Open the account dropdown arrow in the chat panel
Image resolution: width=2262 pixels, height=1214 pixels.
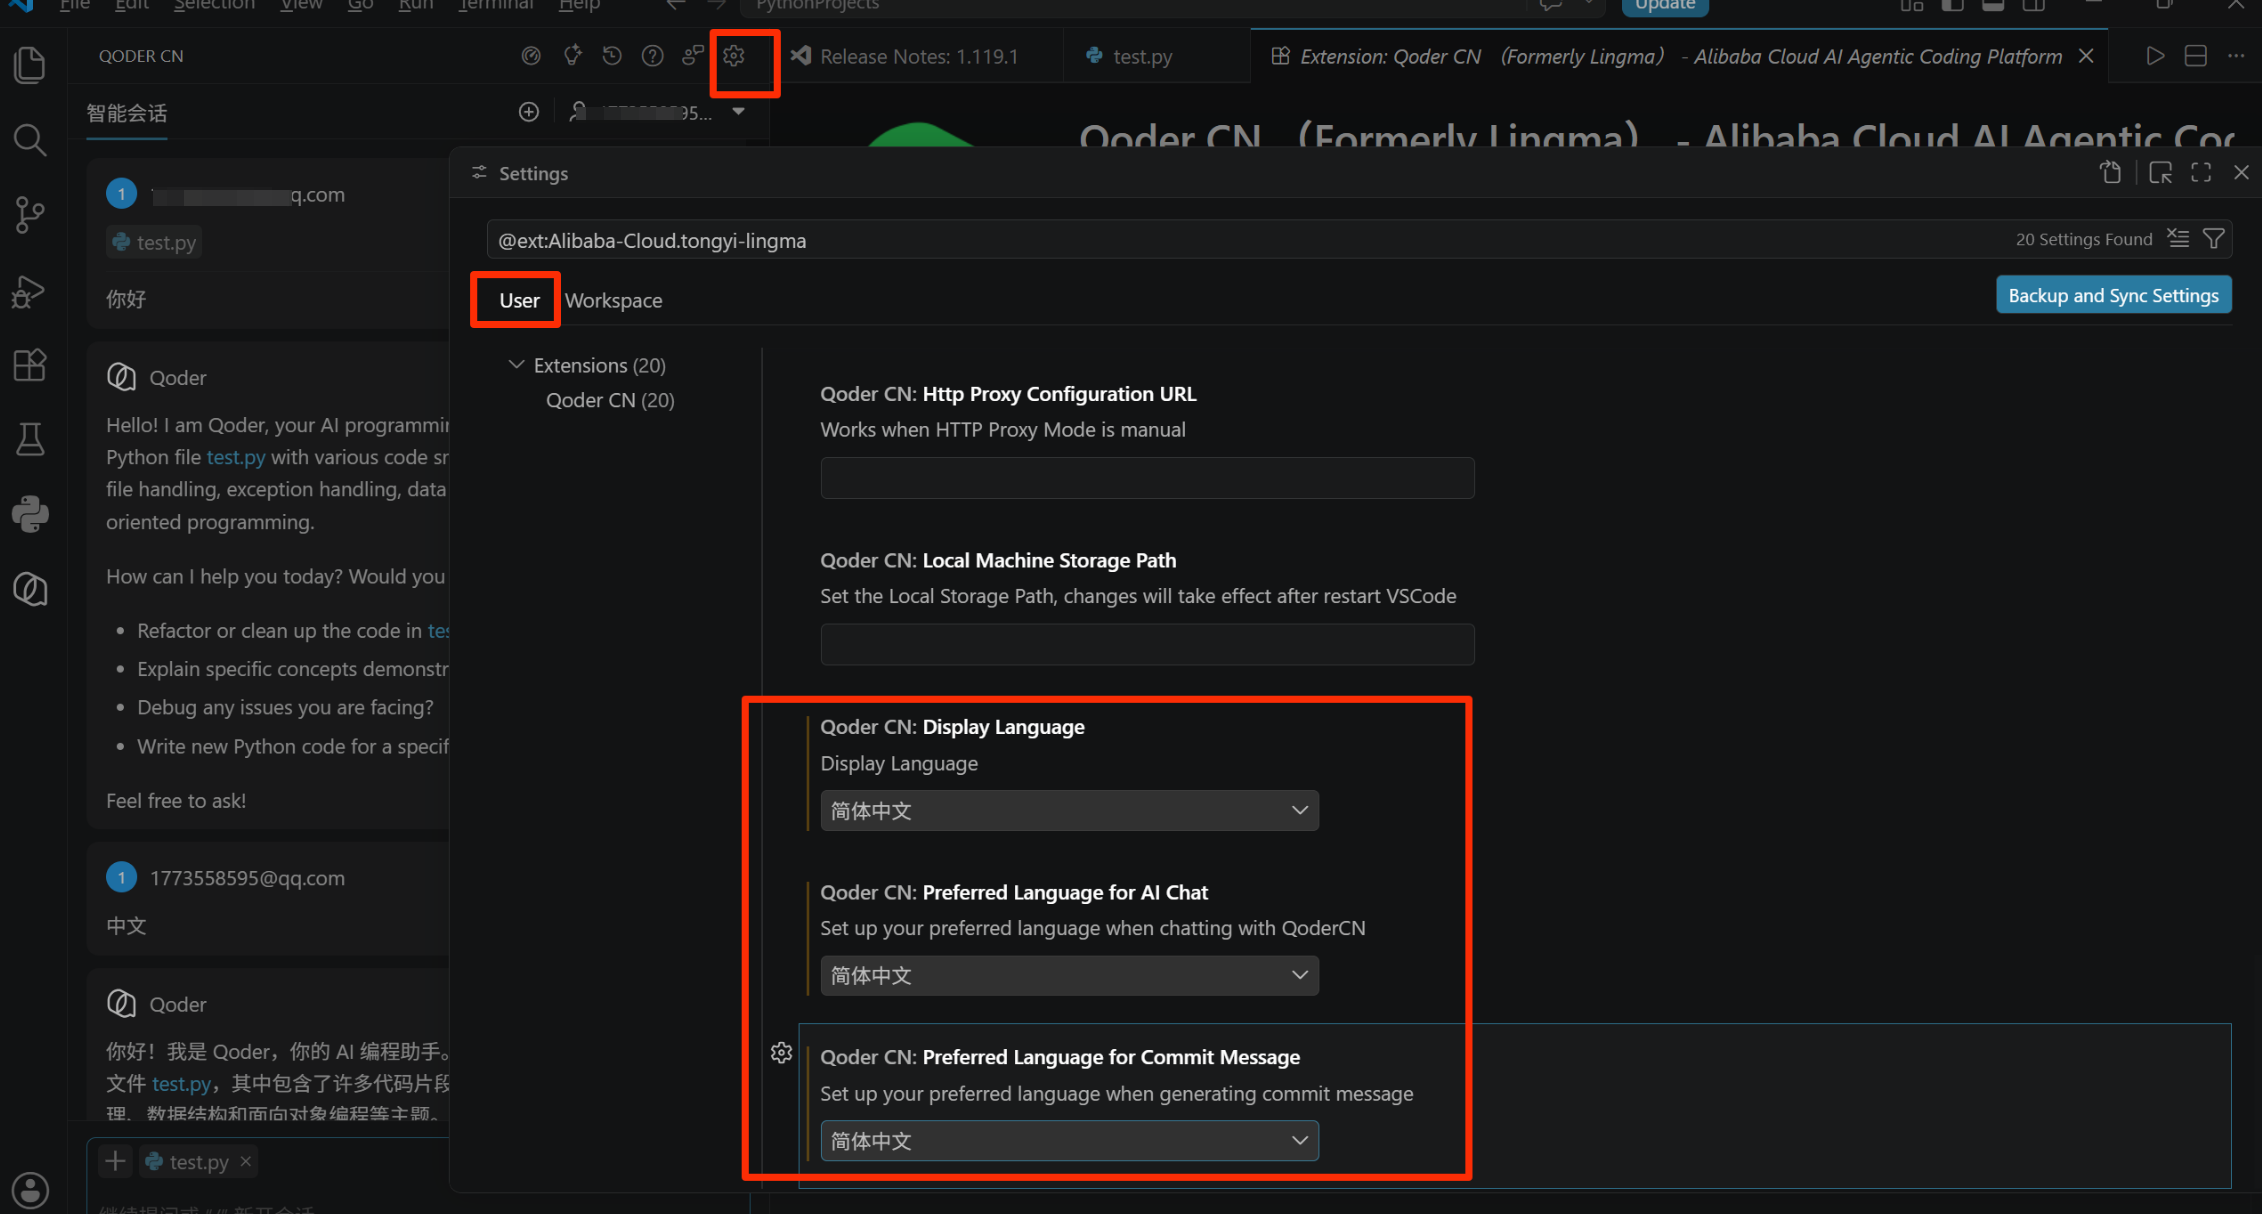click(738, 112)
